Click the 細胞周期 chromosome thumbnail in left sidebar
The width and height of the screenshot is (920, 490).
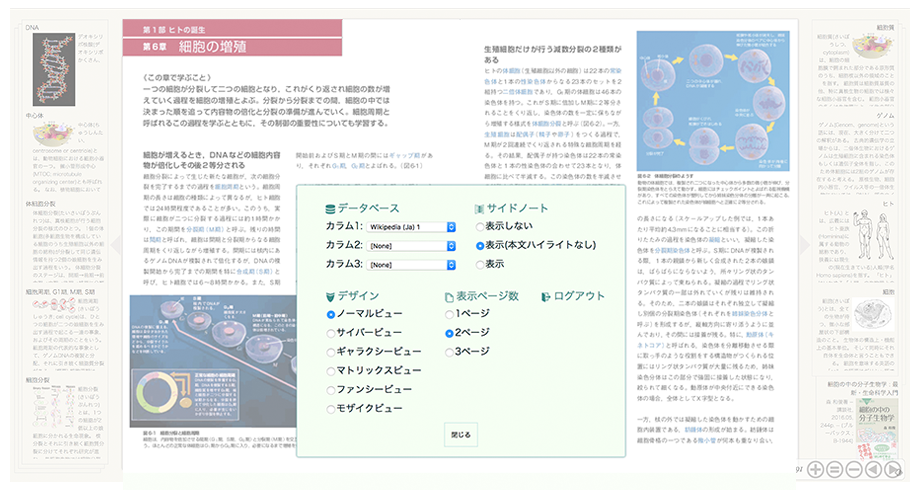coord(54,305)
